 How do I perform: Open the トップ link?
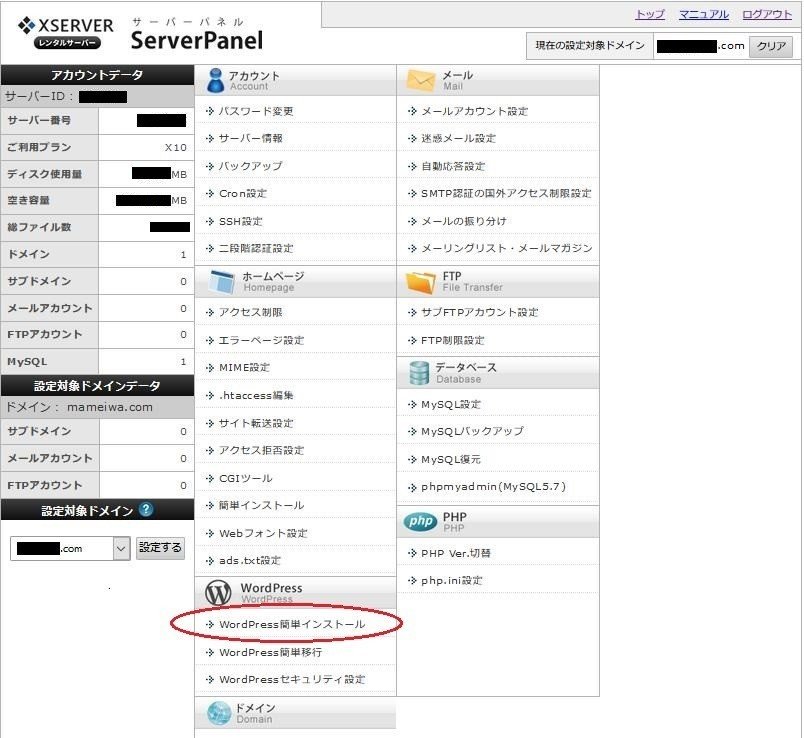point(650,14)
